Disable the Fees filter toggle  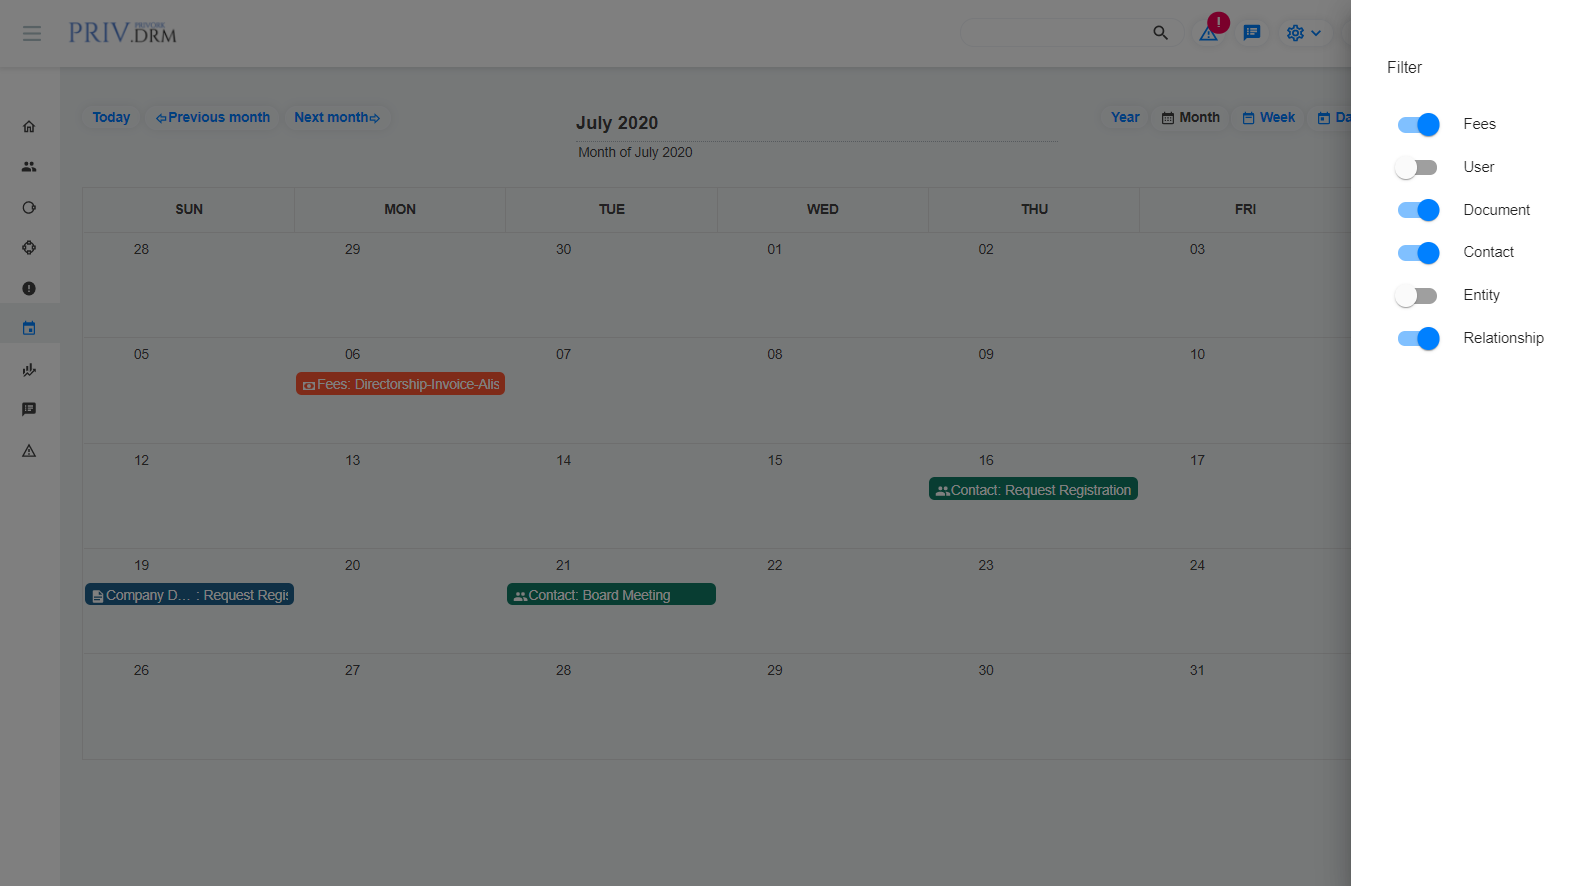[x=1417, y=125]
